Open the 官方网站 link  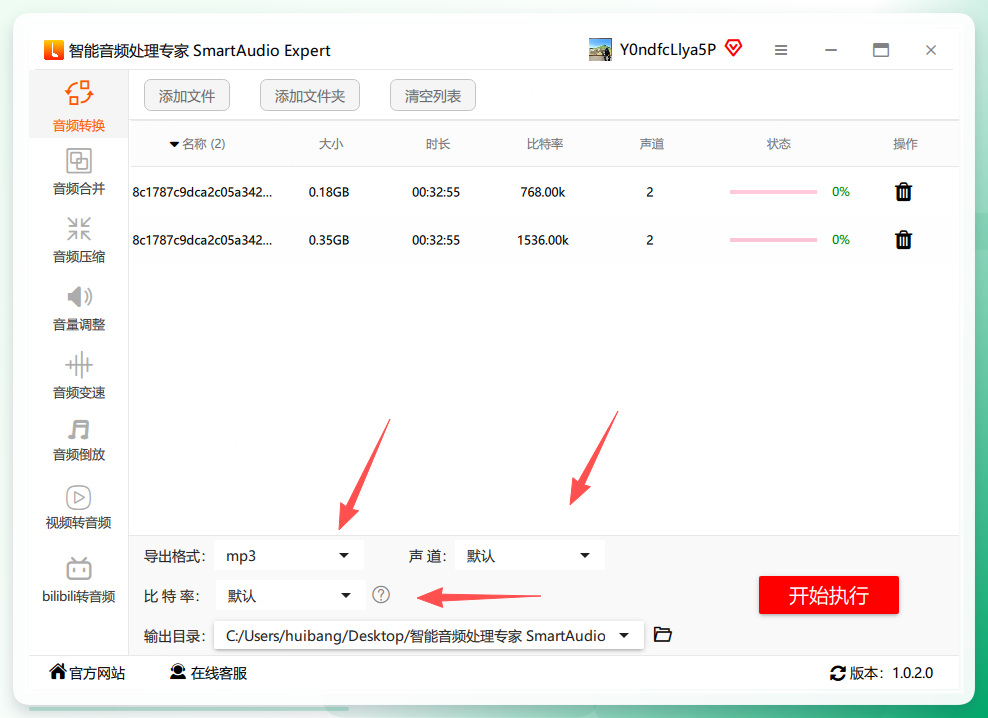click(x=96, y=673)
